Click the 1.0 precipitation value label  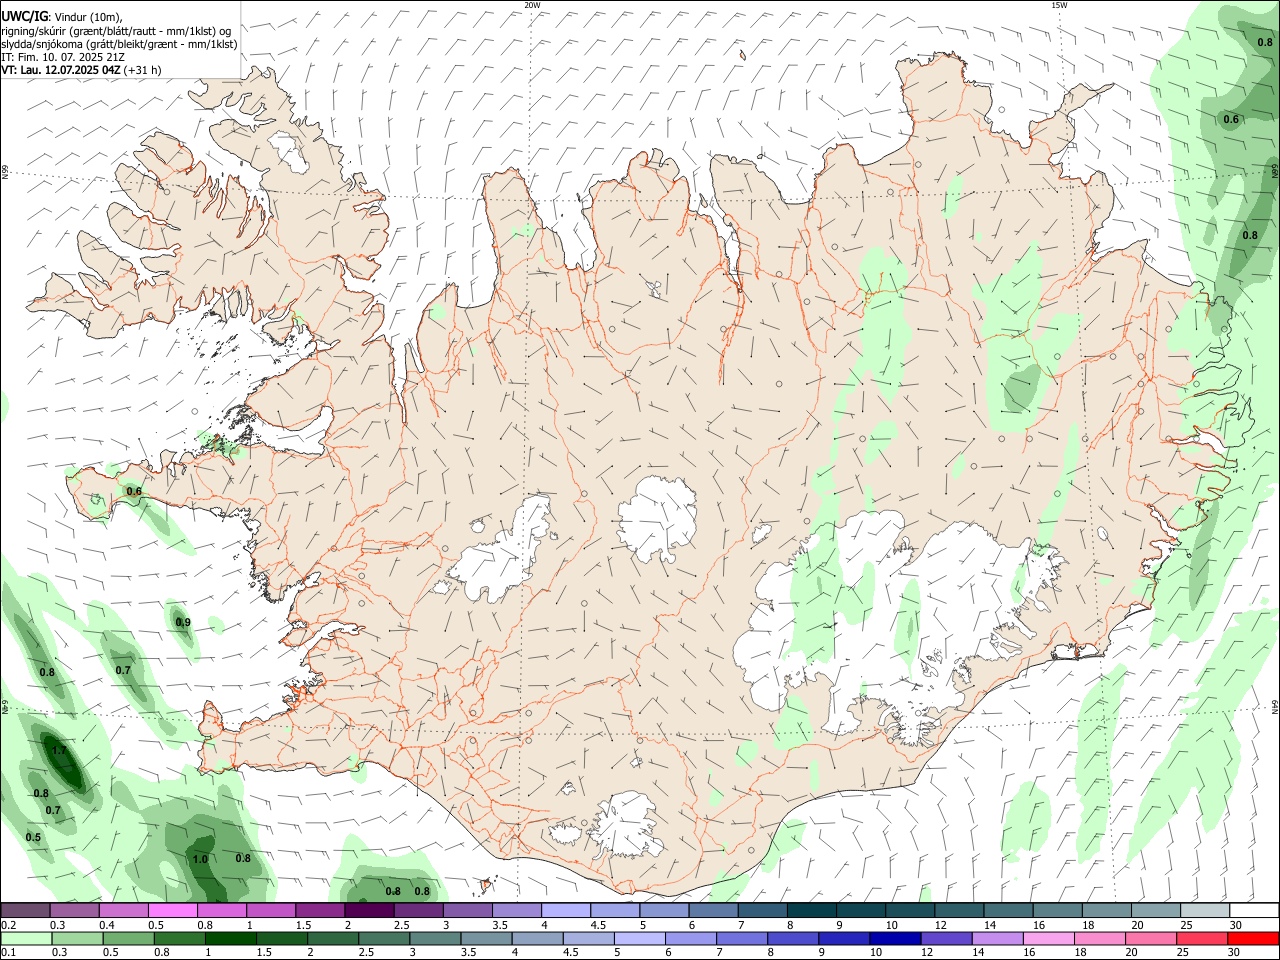200,859
